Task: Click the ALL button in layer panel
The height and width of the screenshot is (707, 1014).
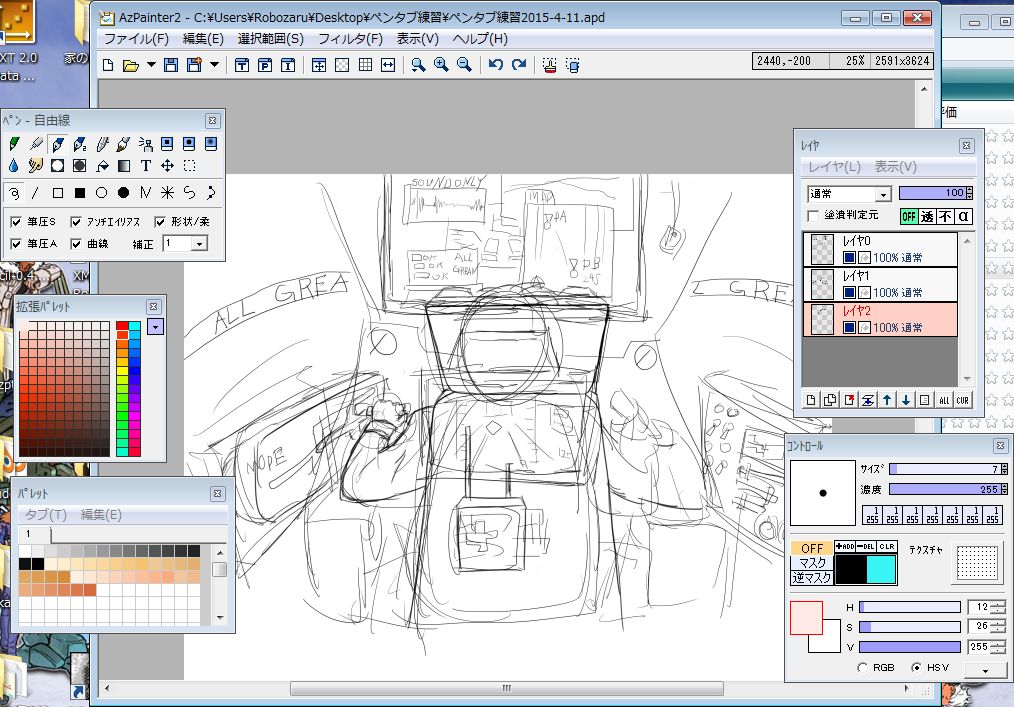Action: [x=943, y=400]
